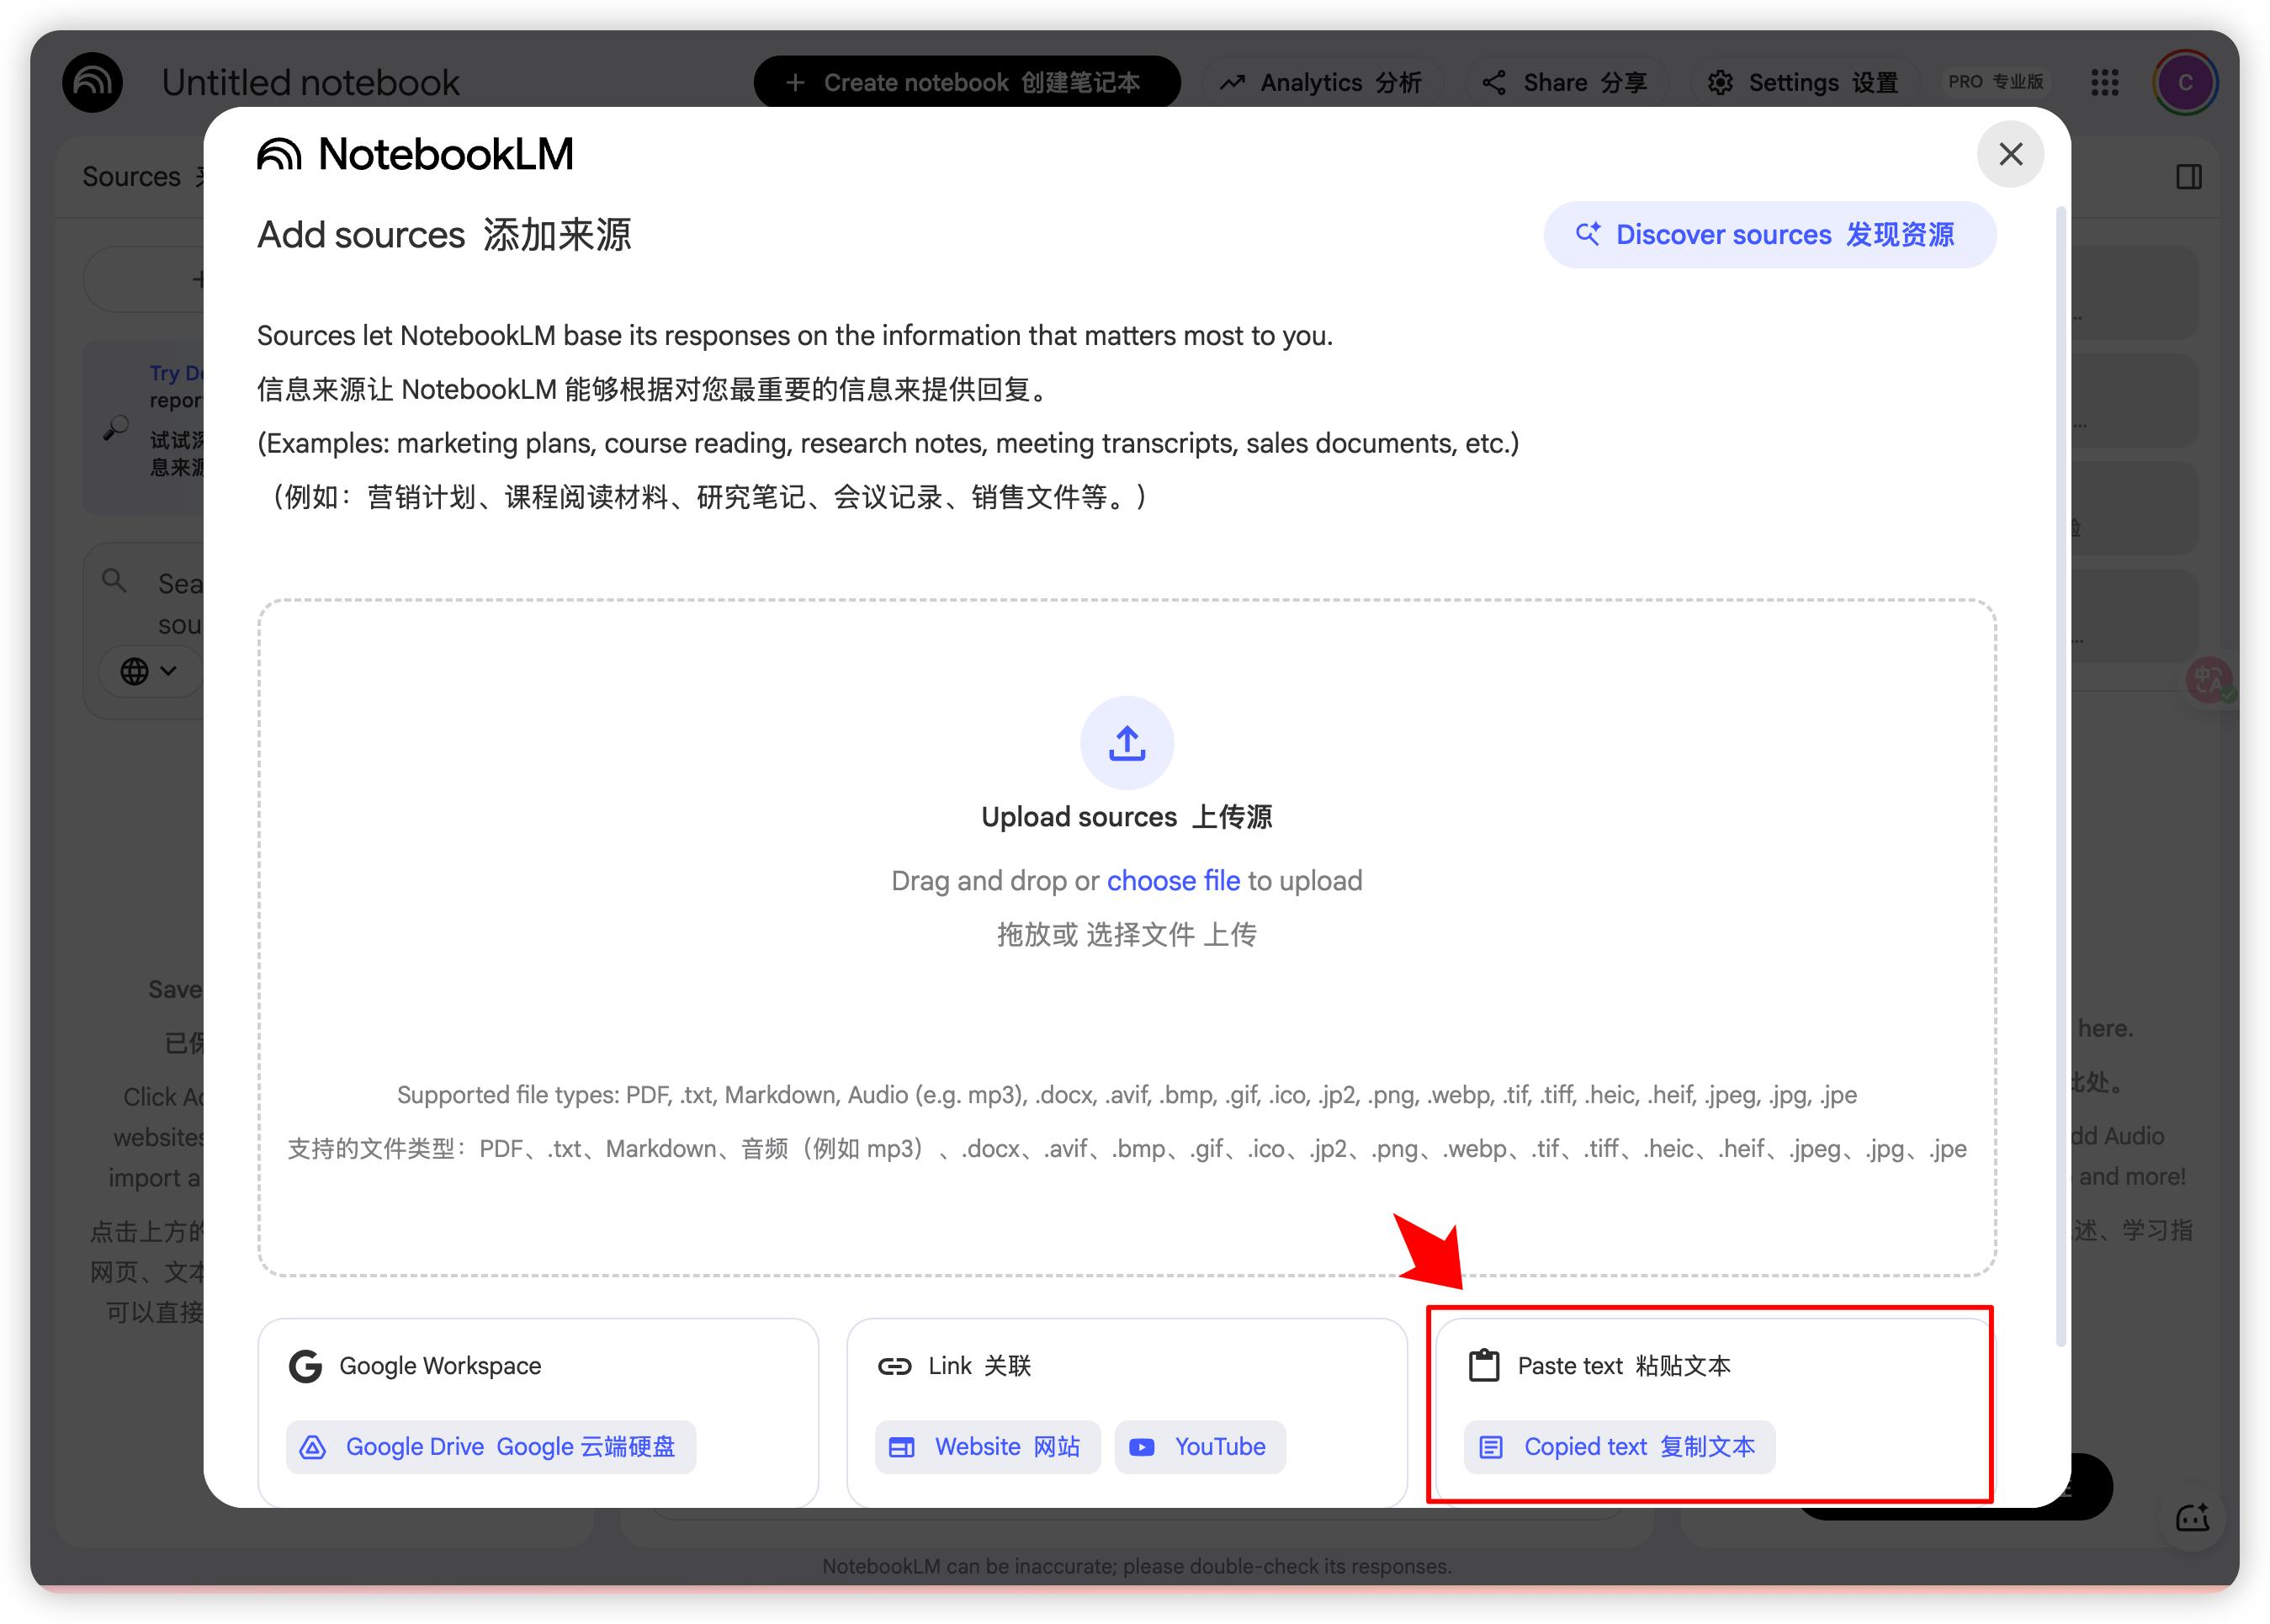The height and width of the screenshot is (1624, 2270).
Task: Toggle the side panel collapse icon
Action: tap(2188, 177)
